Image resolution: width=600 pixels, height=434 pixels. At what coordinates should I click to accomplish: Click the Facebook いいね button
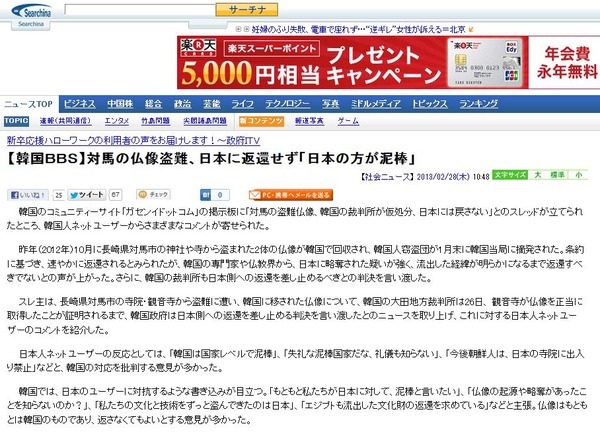pyautogui.click(x=28, y=195)
